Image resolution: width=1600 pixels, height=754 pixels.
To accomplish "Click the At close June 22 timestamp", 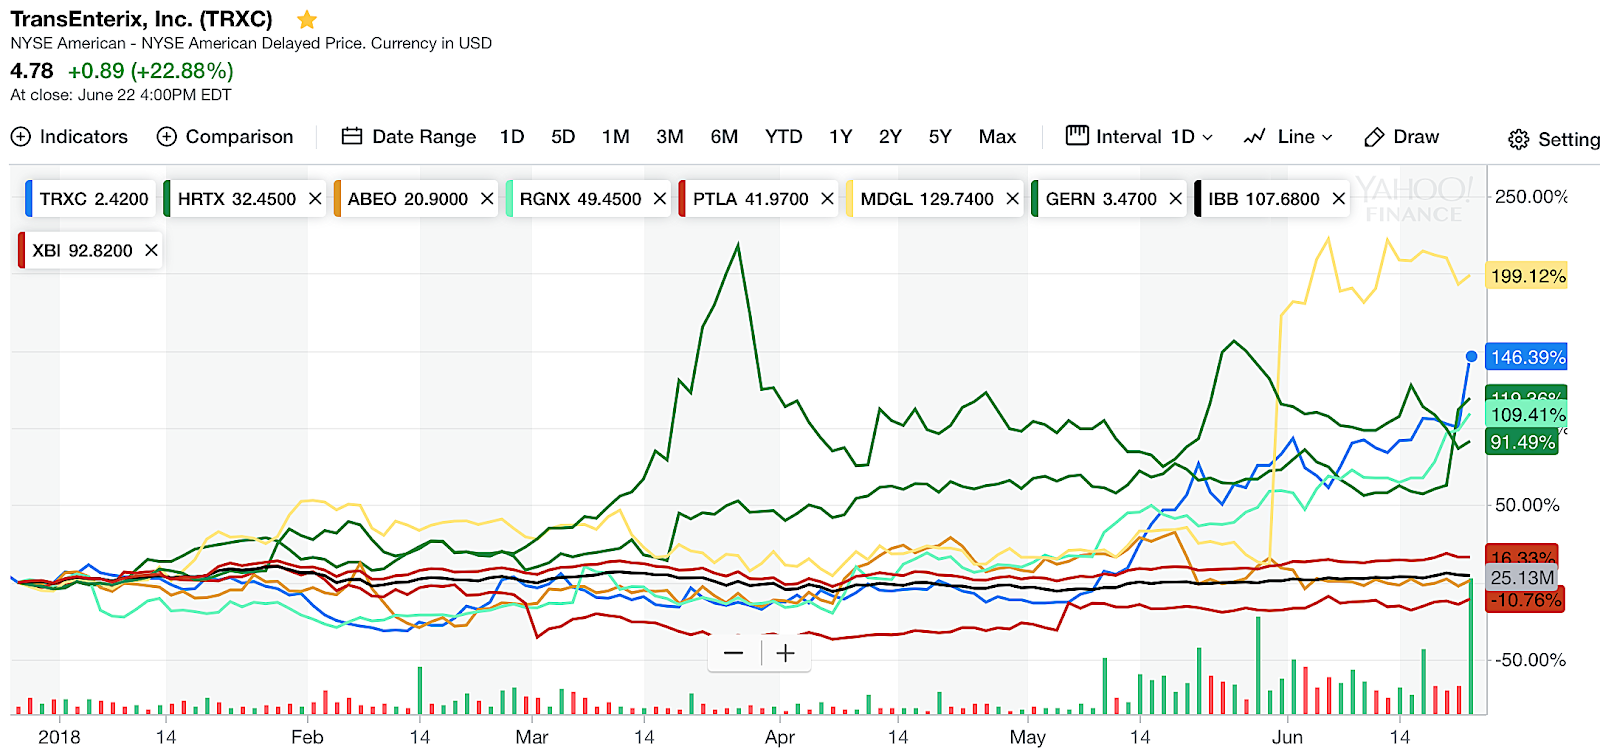I will pos(120,95).
